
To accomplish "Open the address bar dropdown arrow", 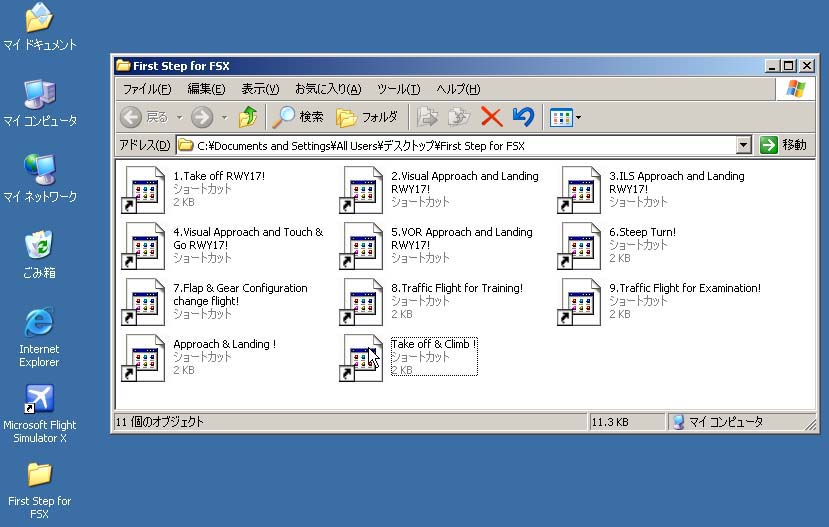I will pyautogui.click(x=743, y=145).
